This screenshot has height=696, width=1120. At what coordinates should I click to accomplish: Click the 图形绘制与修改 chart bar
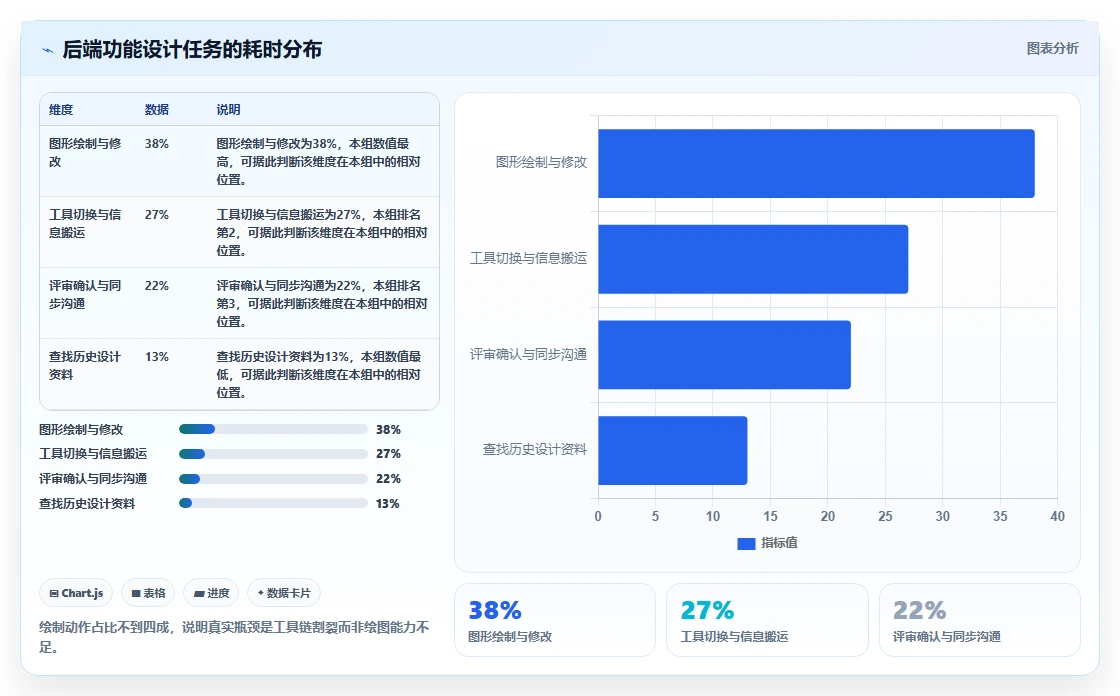pos(816,164)
